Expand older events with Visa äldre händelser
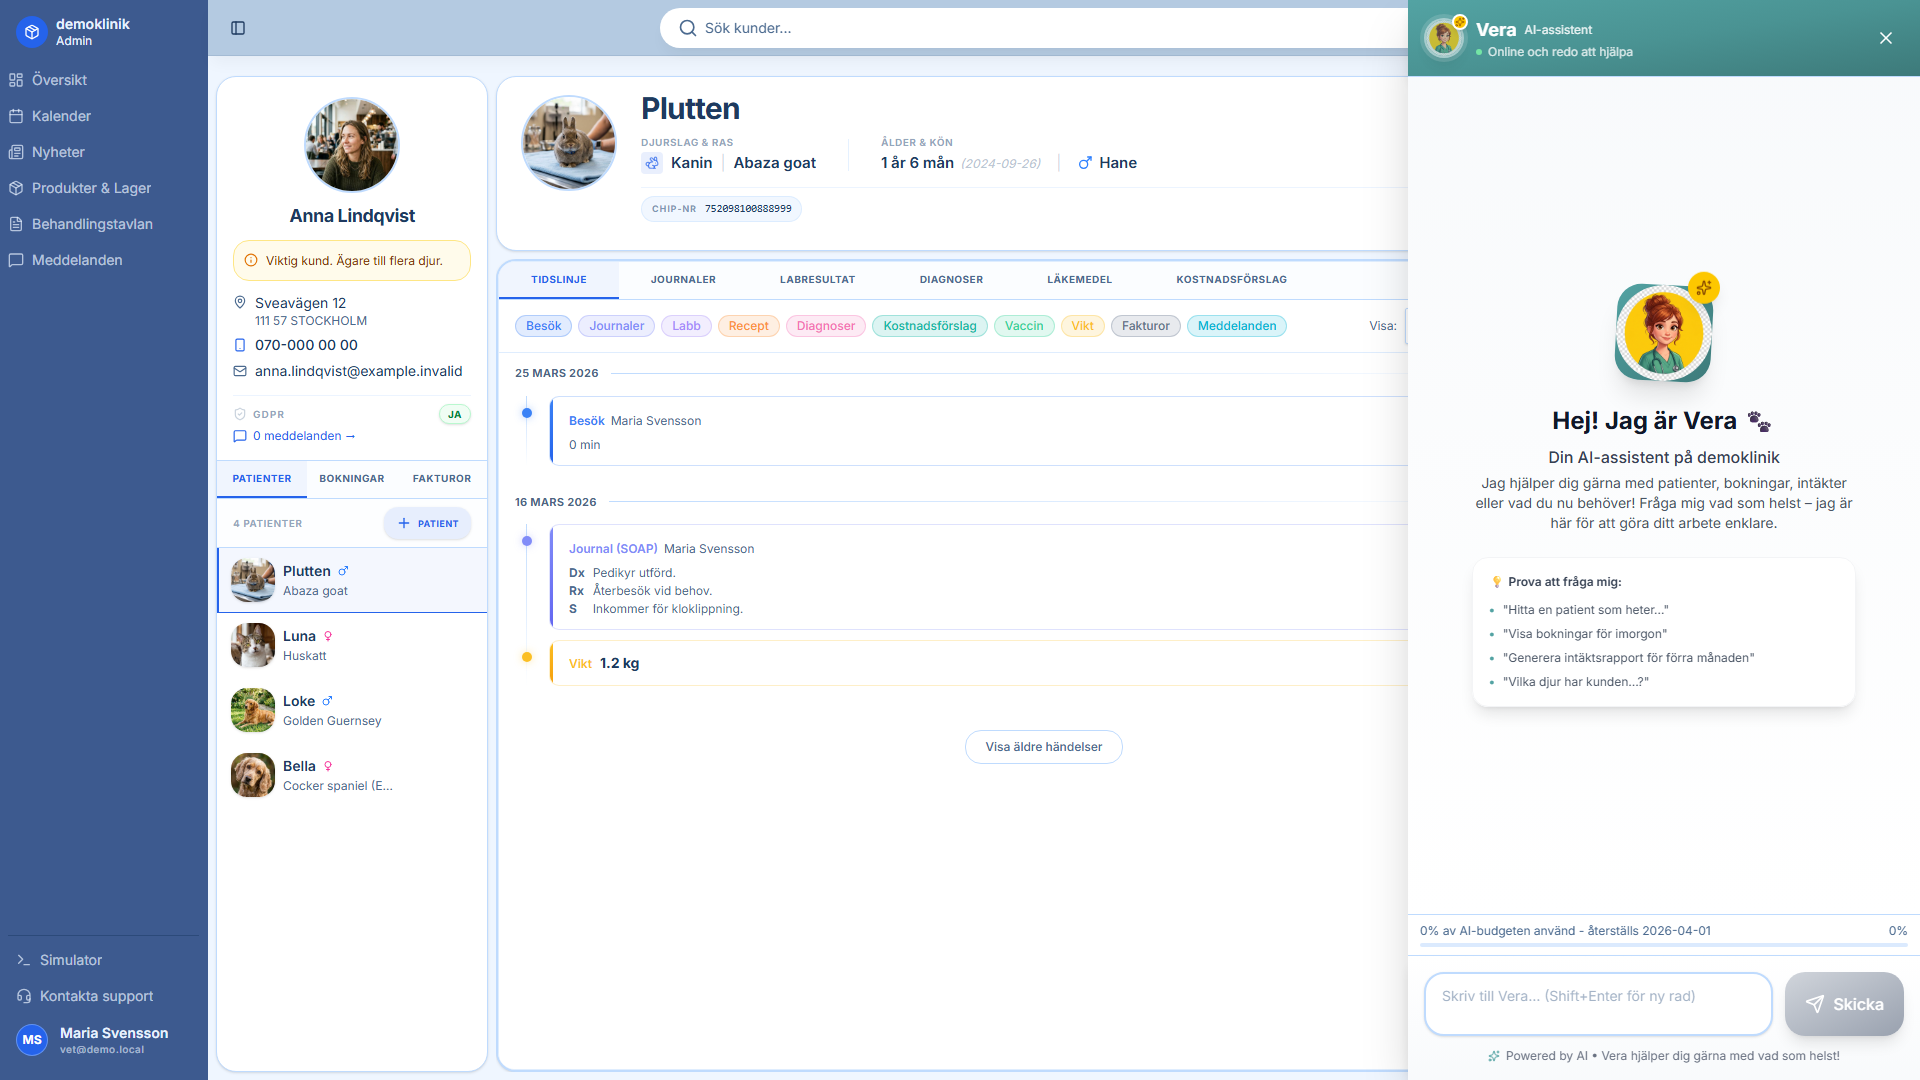 [1043, 747]
